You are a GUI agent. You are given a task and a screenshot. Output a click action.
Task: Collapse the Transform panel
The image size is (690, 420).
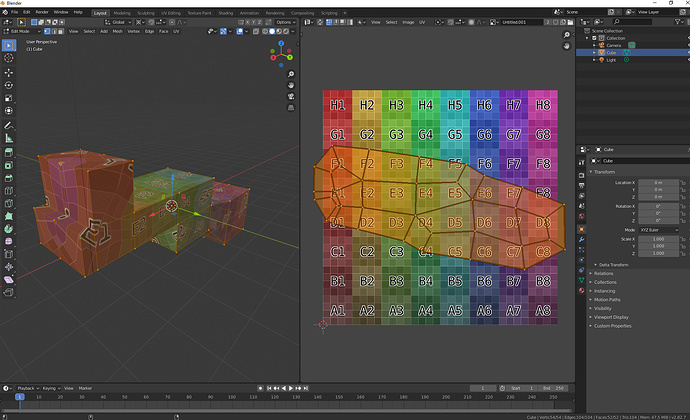[x=604, y=172]
